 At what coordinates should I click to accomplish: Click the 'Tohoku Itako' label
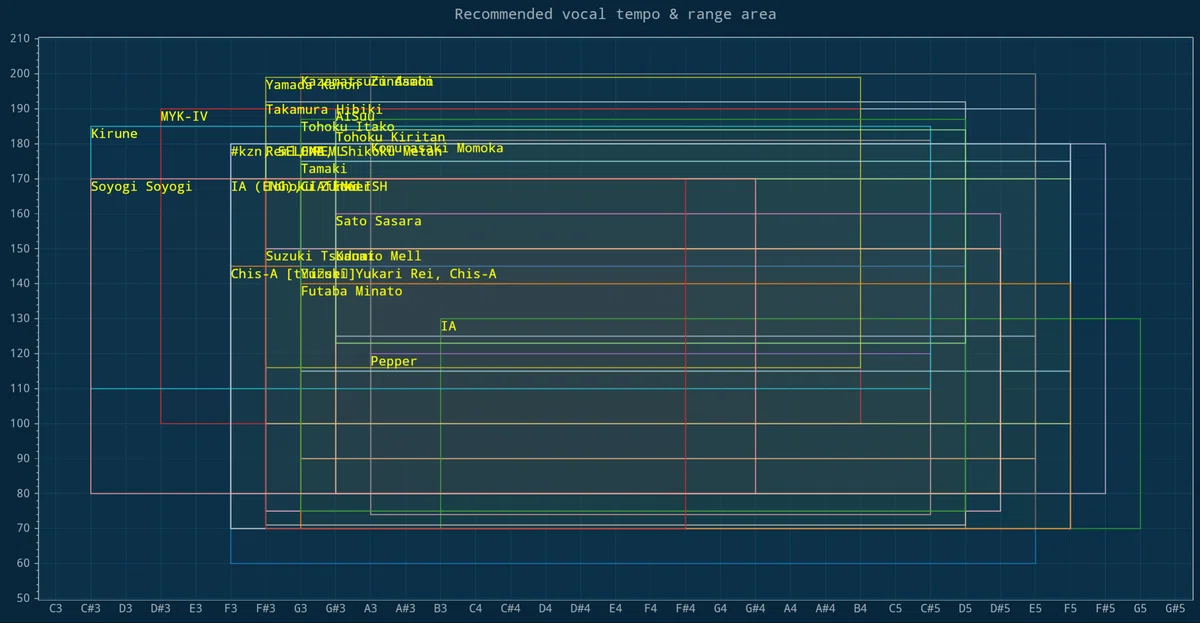click(348, 127)
